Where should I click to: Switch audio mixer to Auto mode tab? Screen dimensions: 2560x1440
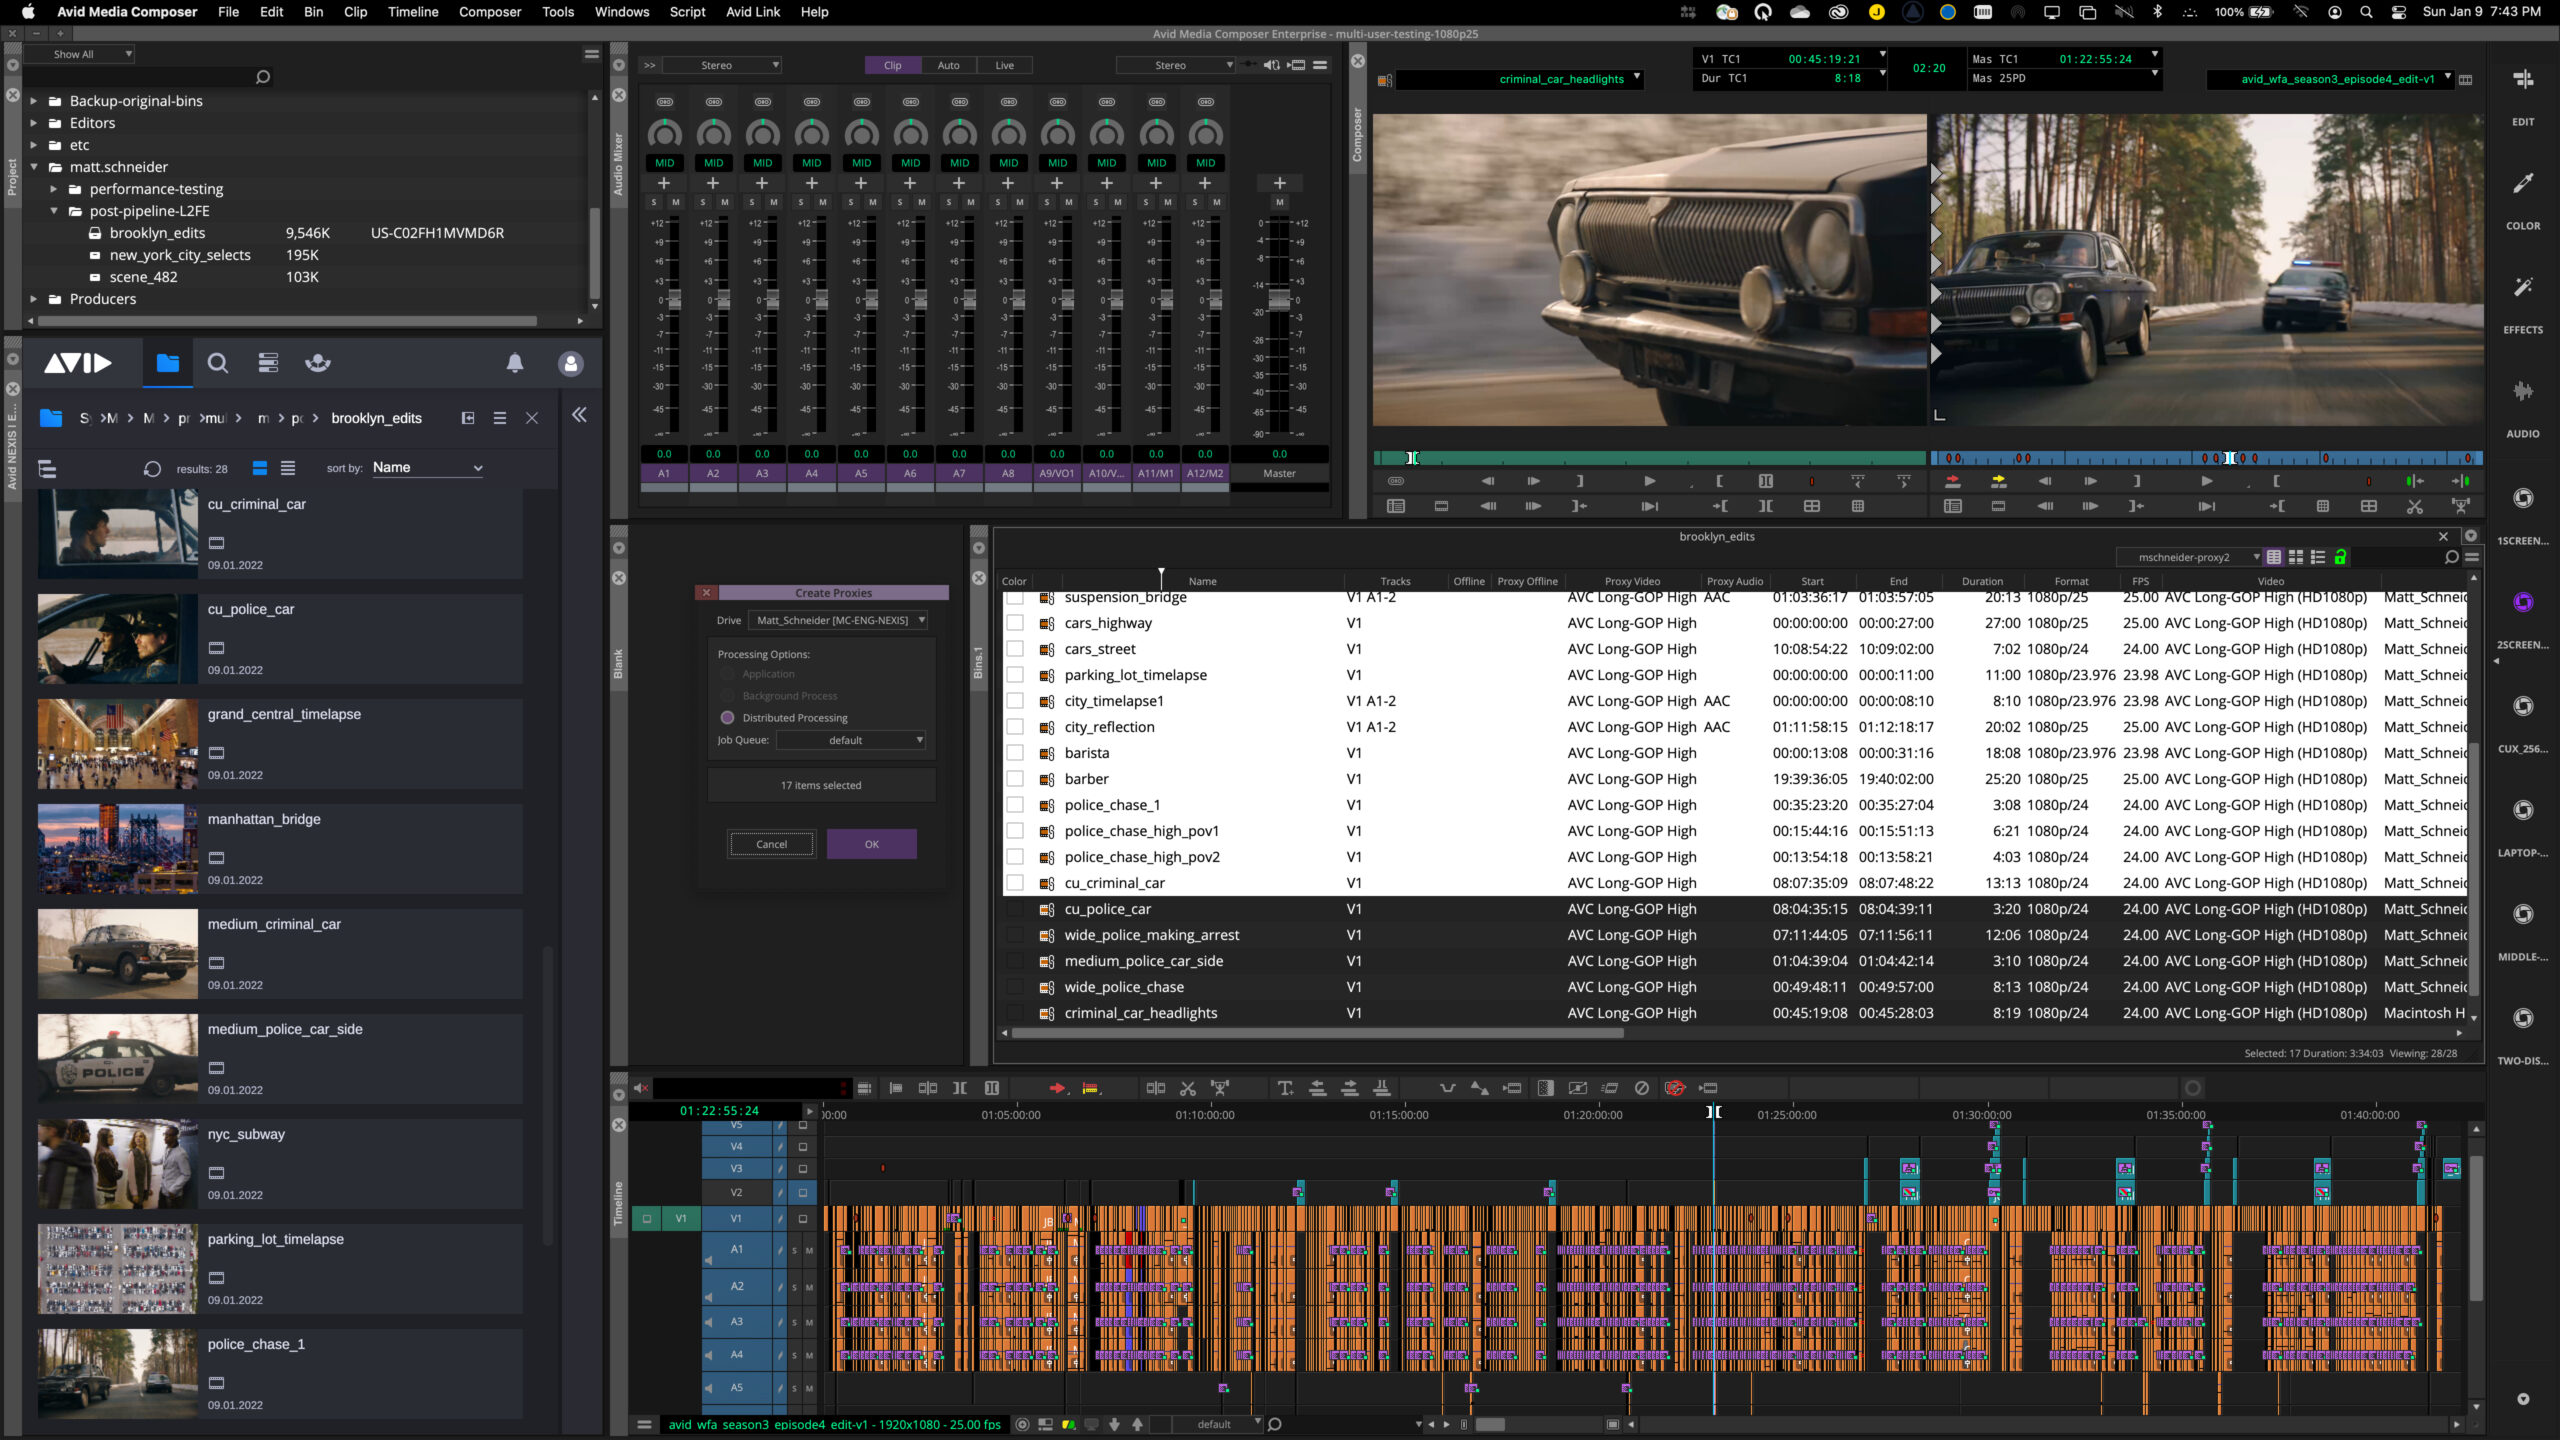tap(947, 65)
